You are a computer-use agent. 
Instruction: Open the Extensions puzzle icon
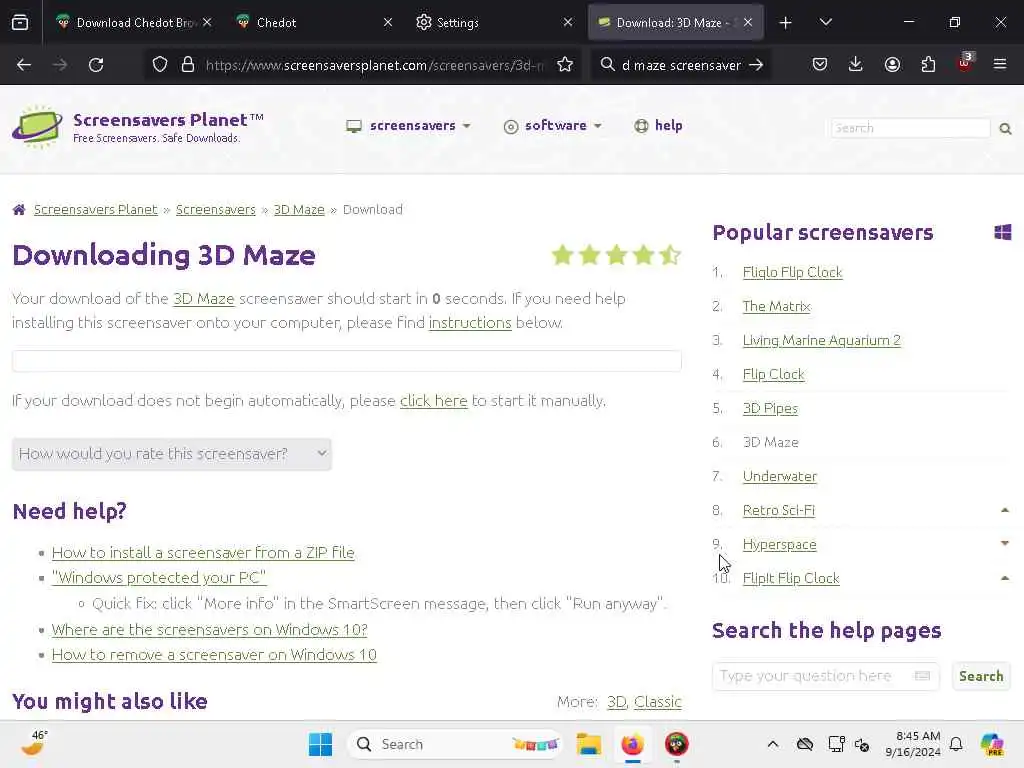(928, 65)
